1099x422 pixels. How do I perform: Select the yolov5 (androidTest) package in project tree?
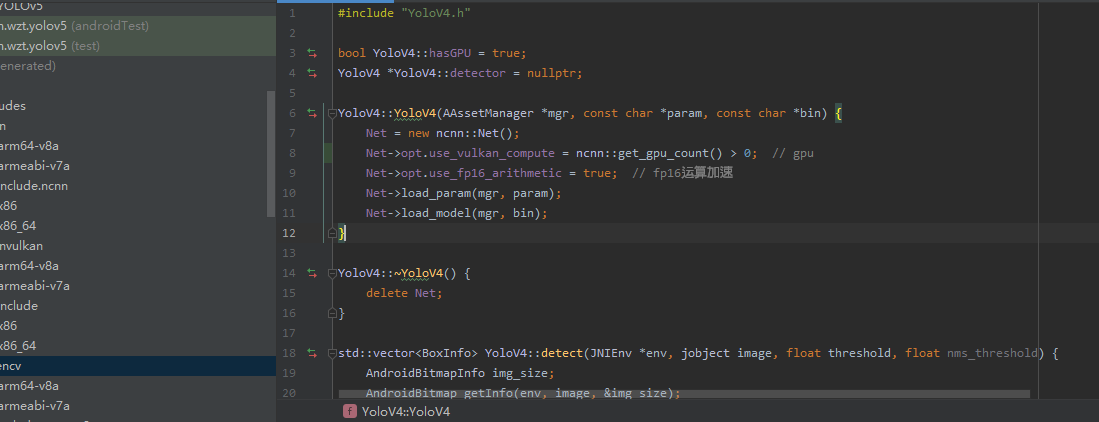pos(137,26)
